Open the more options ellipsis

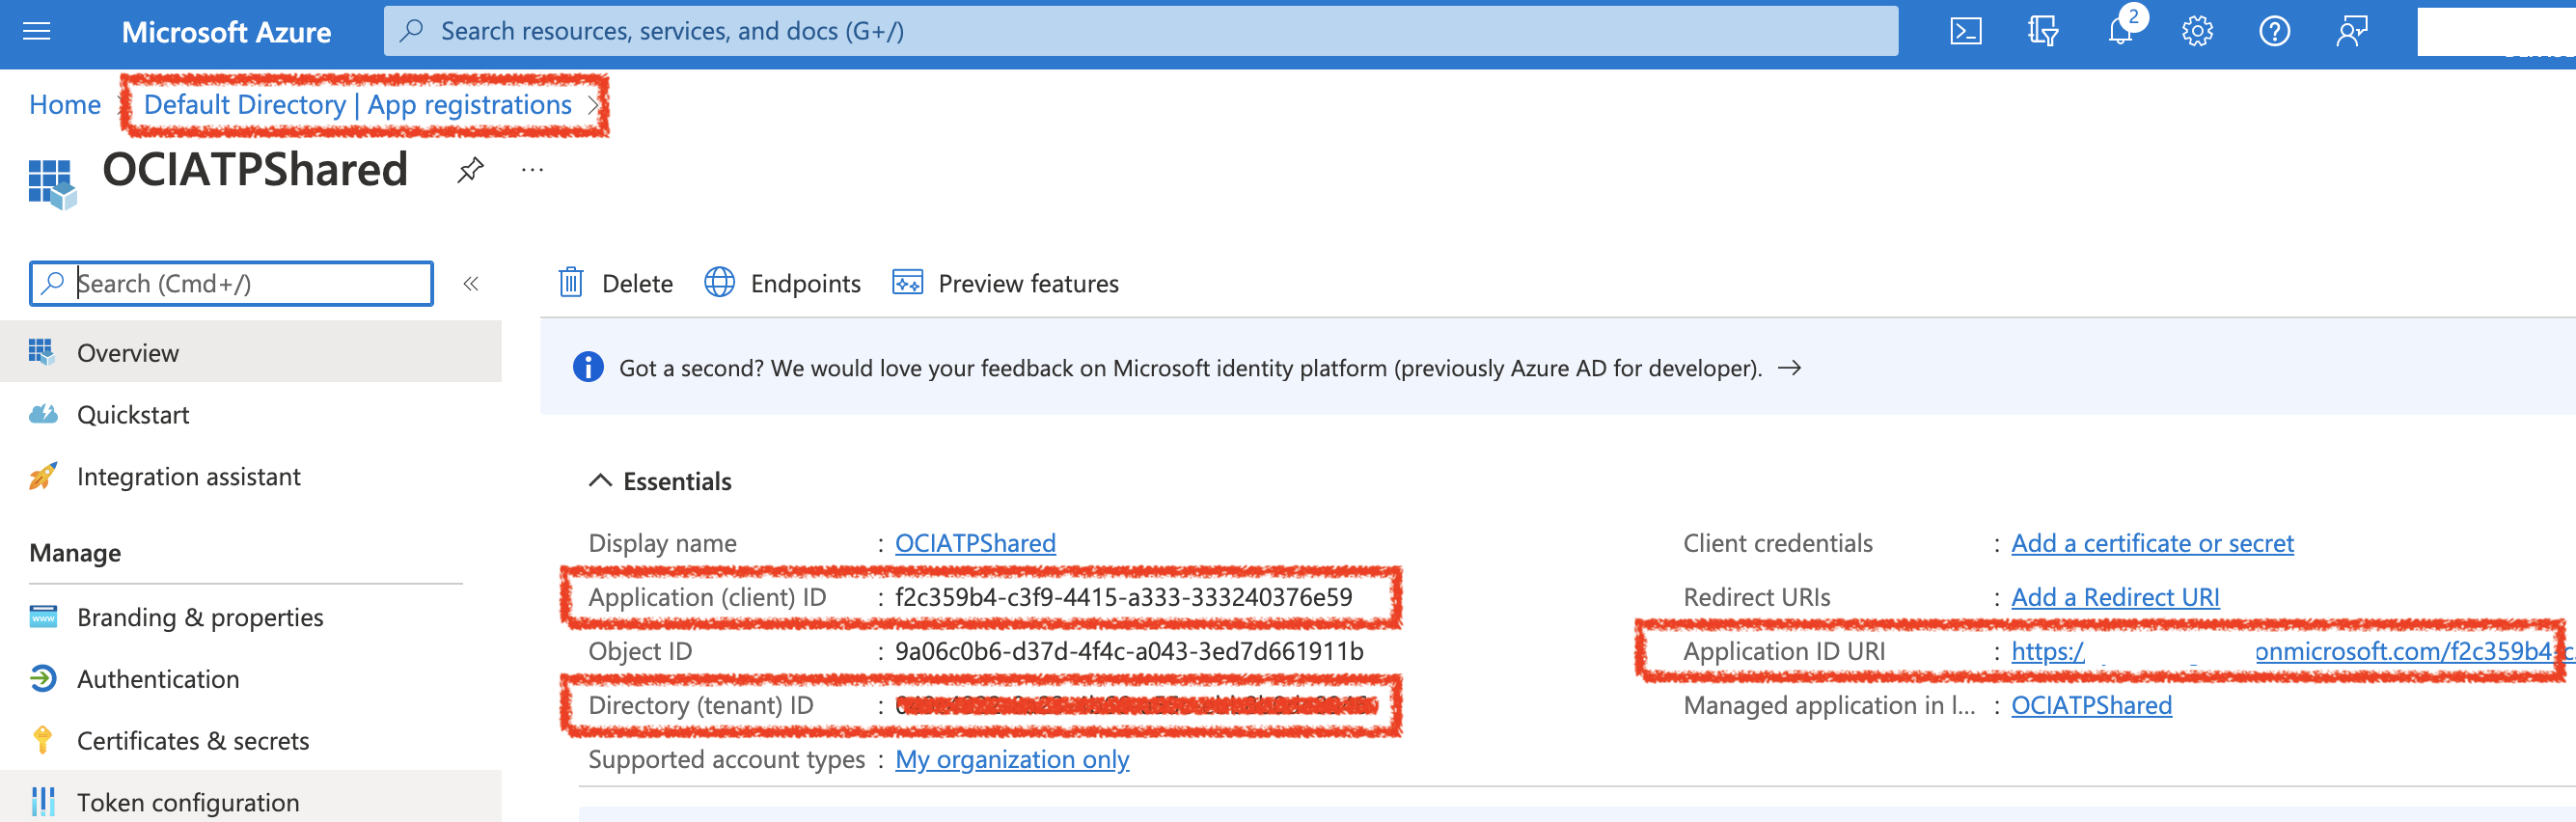[532, 170]
